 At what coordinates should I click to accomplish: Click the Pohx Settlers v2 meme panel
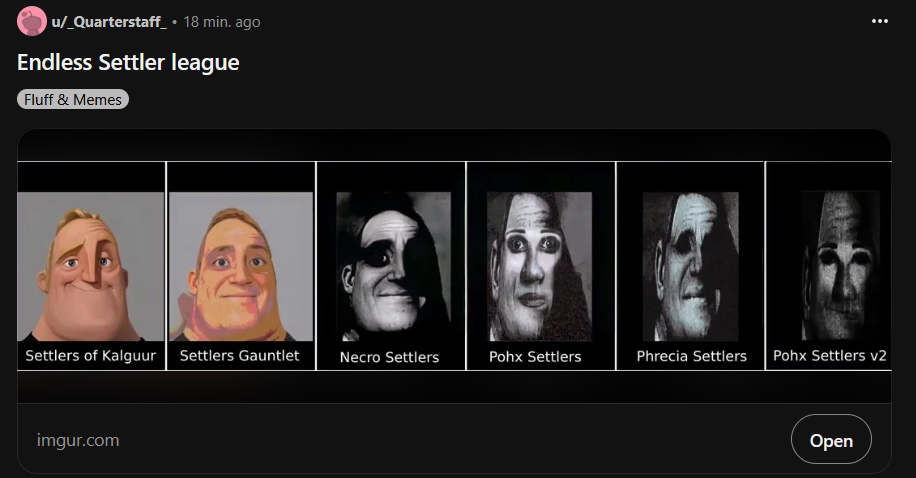coord(828,266)
